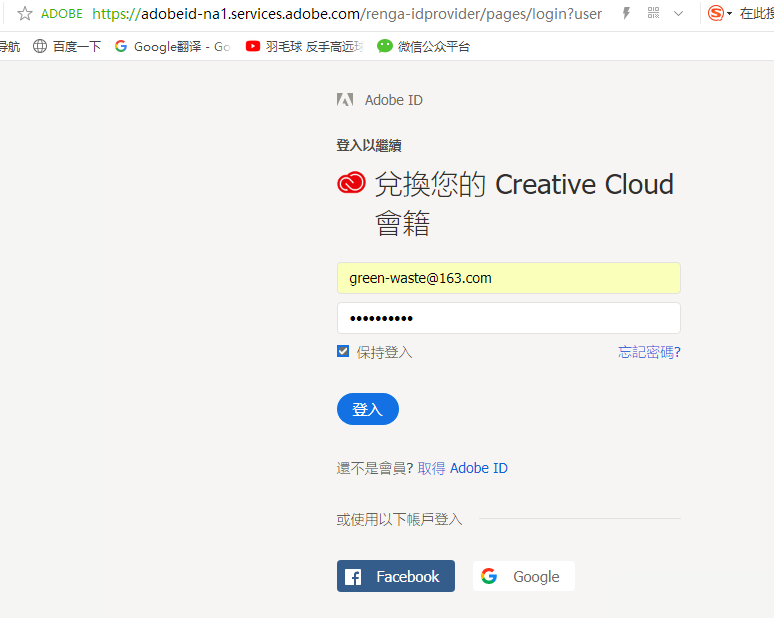Click the lightning bolt speed icon
The image size is (774, 618).
[626, 13]
